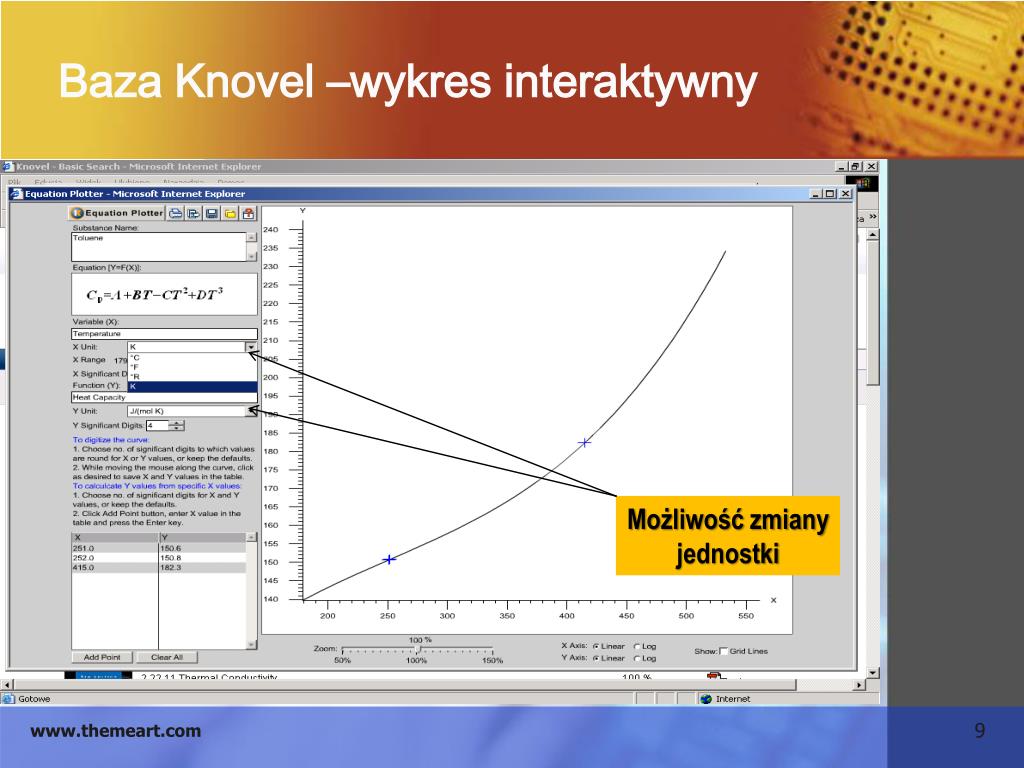Click the Cp equation display box
The image size is (1024, 768).
tap(165, 295)
